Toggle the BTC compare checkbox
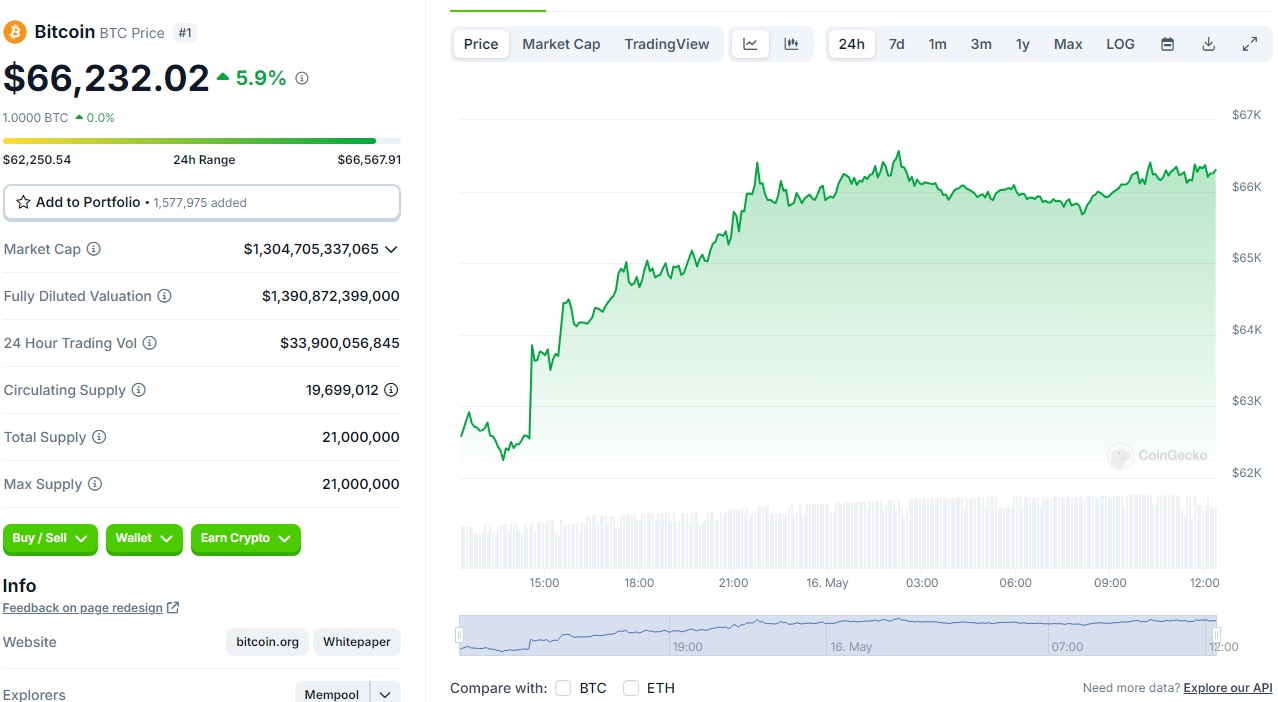The image size is (1278, 702). pyautogui.click(x=563, y=688)
